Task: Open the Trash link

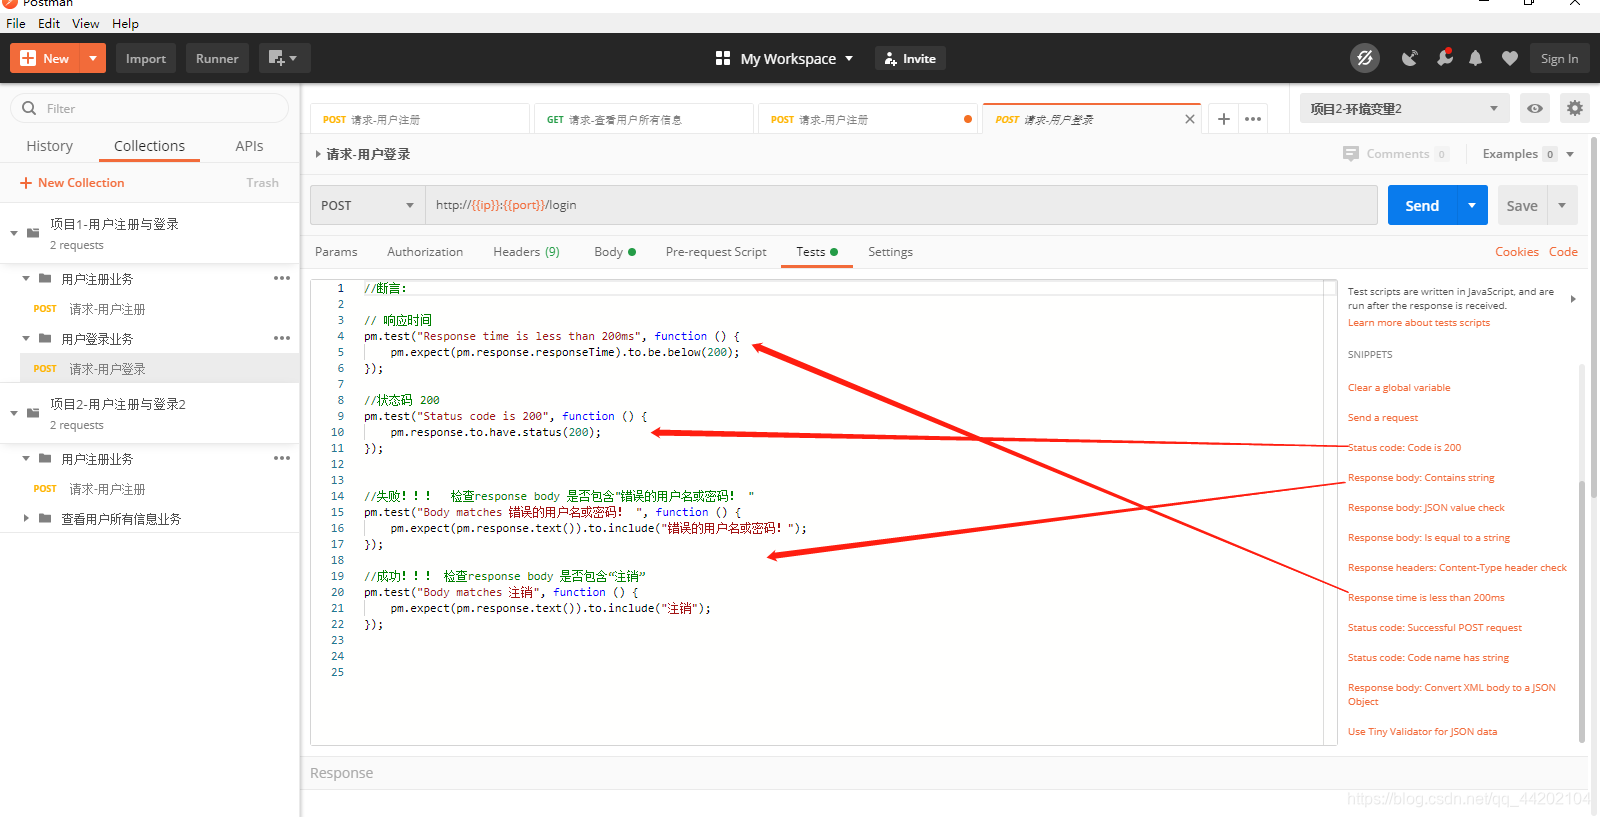Action: pyautogui.click(x=262, y=183)
